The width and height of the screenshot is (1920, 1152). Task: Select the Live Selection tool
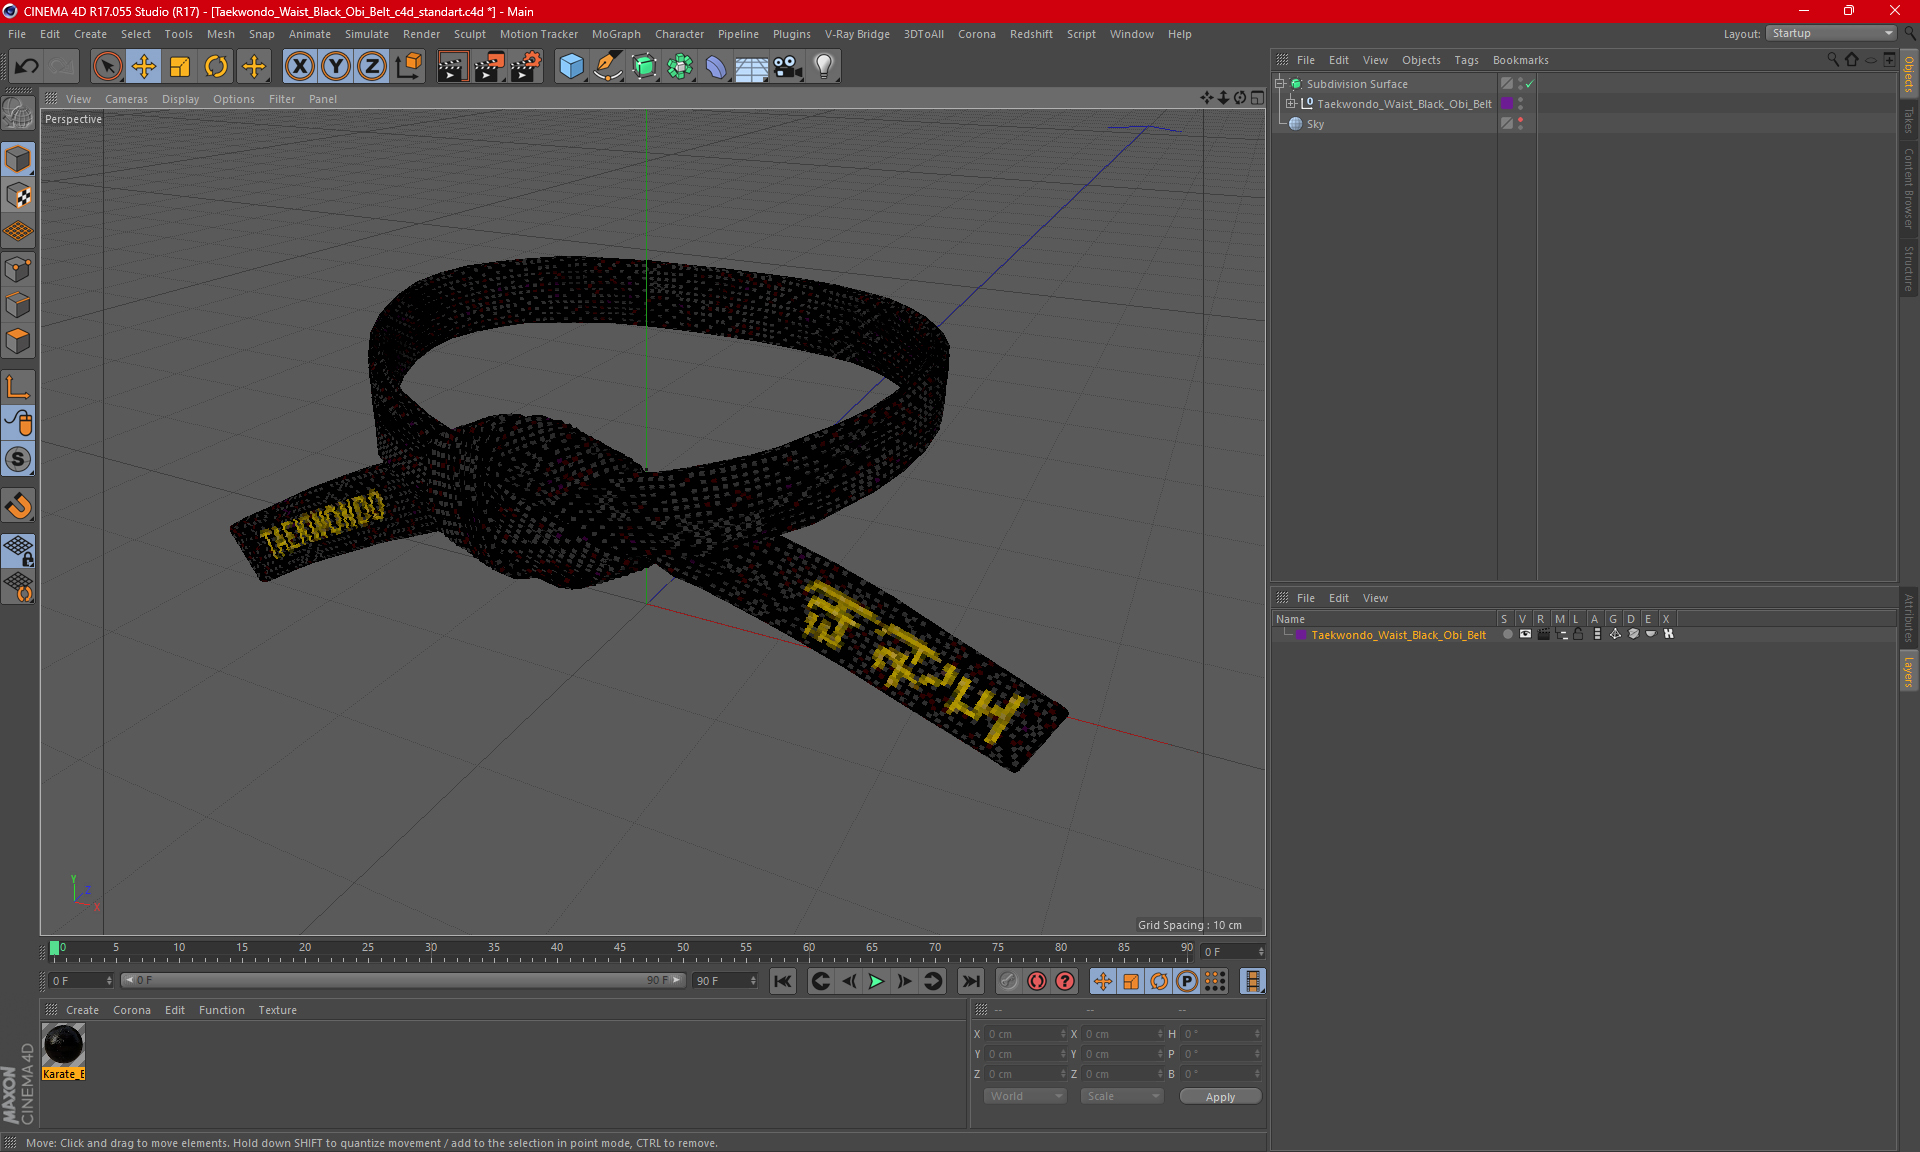107,67
